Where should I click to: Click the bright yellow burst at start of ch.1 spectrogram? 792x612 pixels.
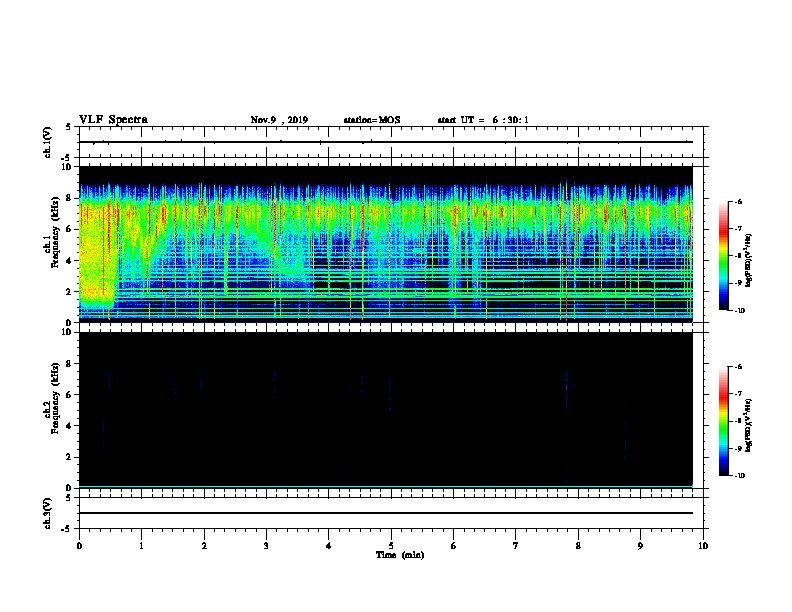click(x=97, y=255)
